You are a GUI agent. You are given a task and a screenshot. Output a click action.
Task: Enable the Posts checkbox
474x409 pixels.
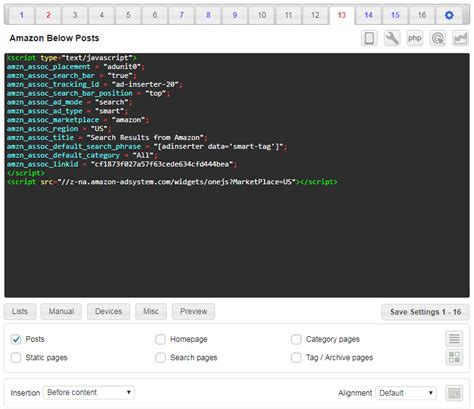point(16,339)
